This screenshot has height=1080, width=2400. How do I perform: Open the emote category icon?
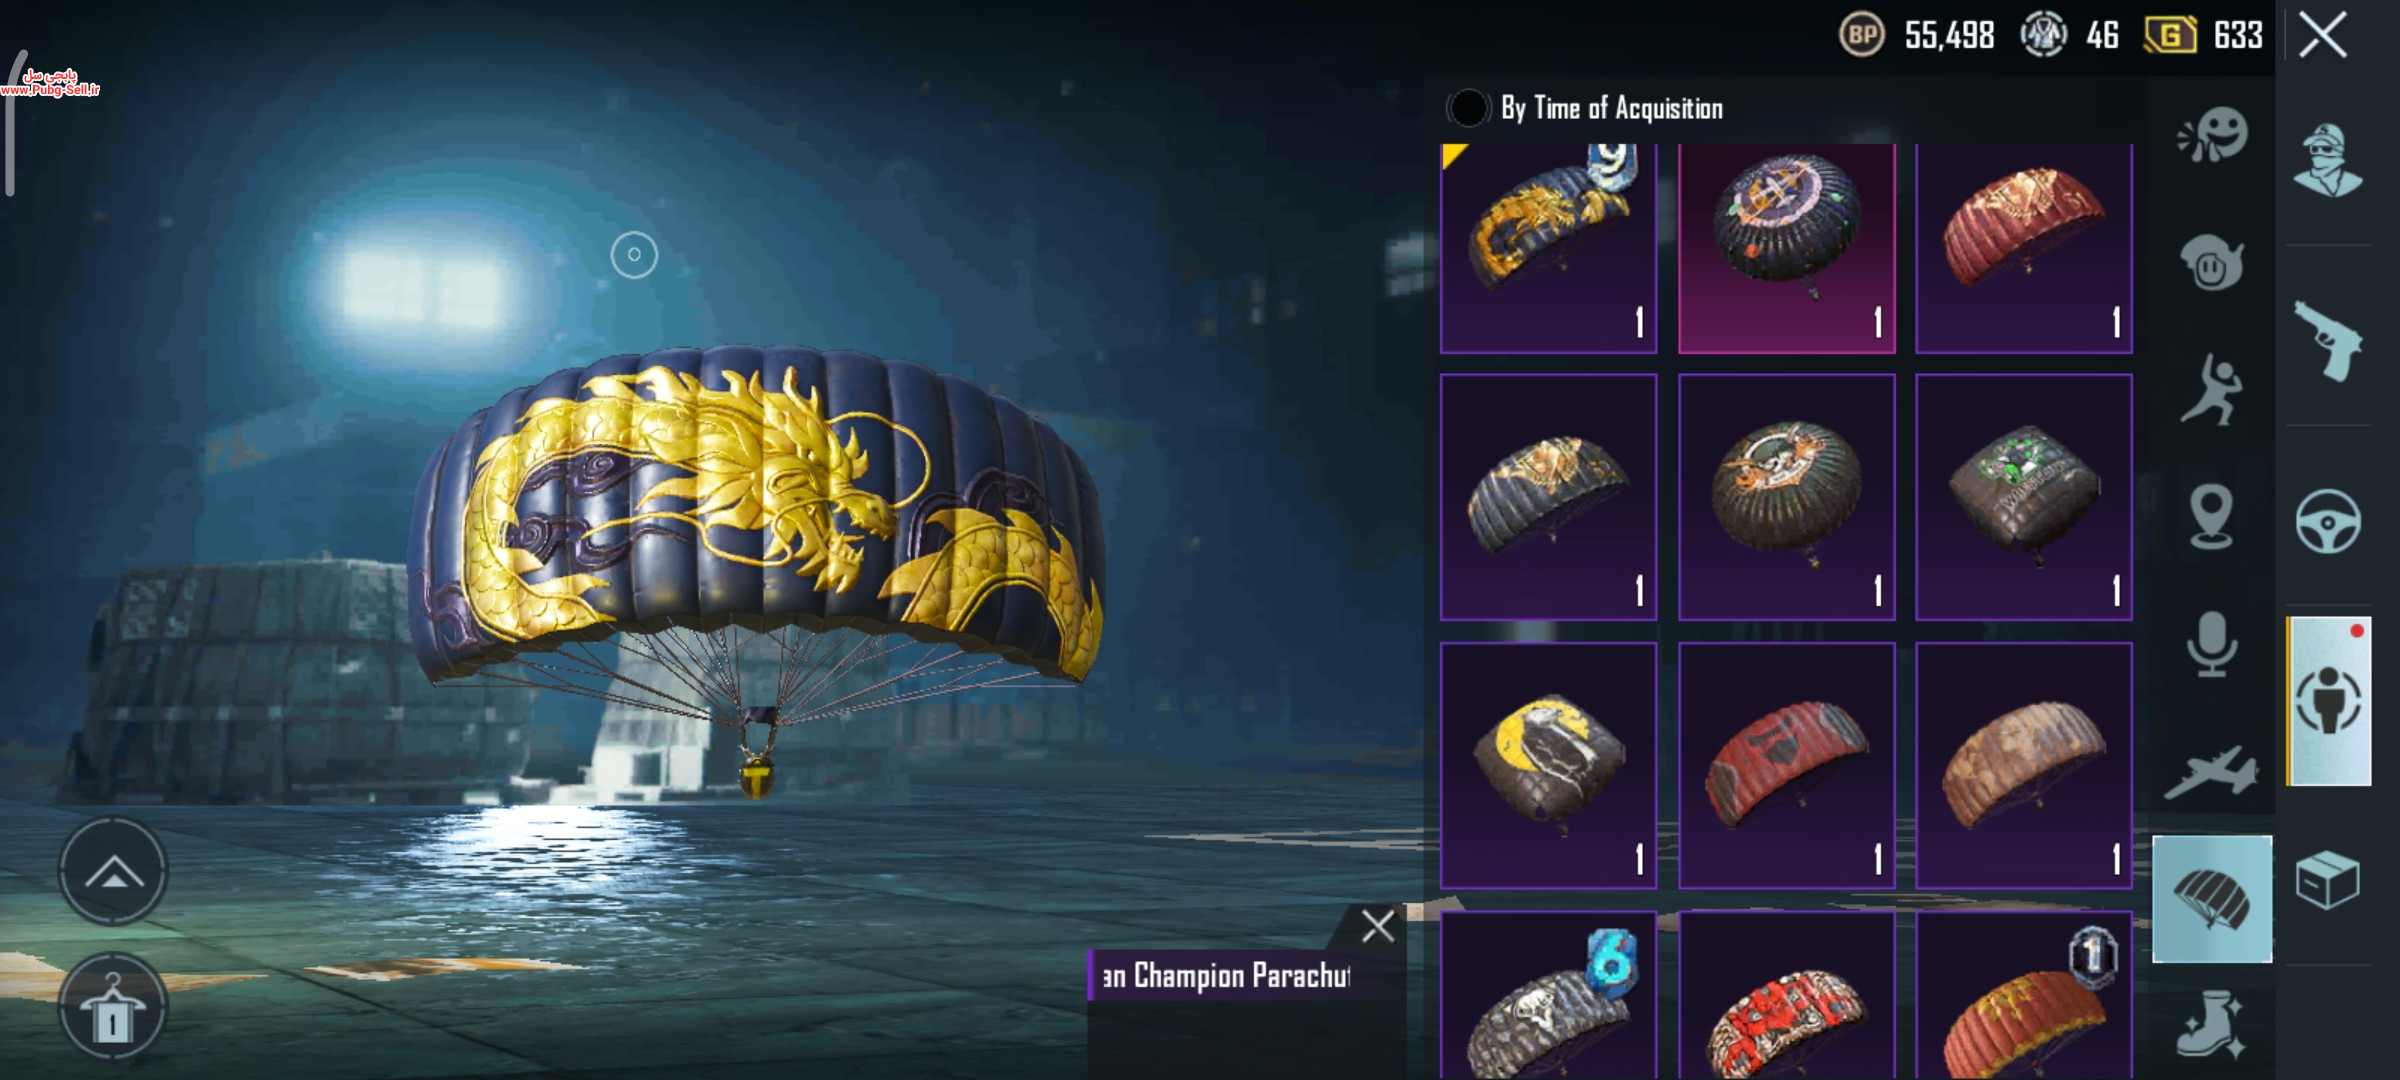coord(2212,136)
